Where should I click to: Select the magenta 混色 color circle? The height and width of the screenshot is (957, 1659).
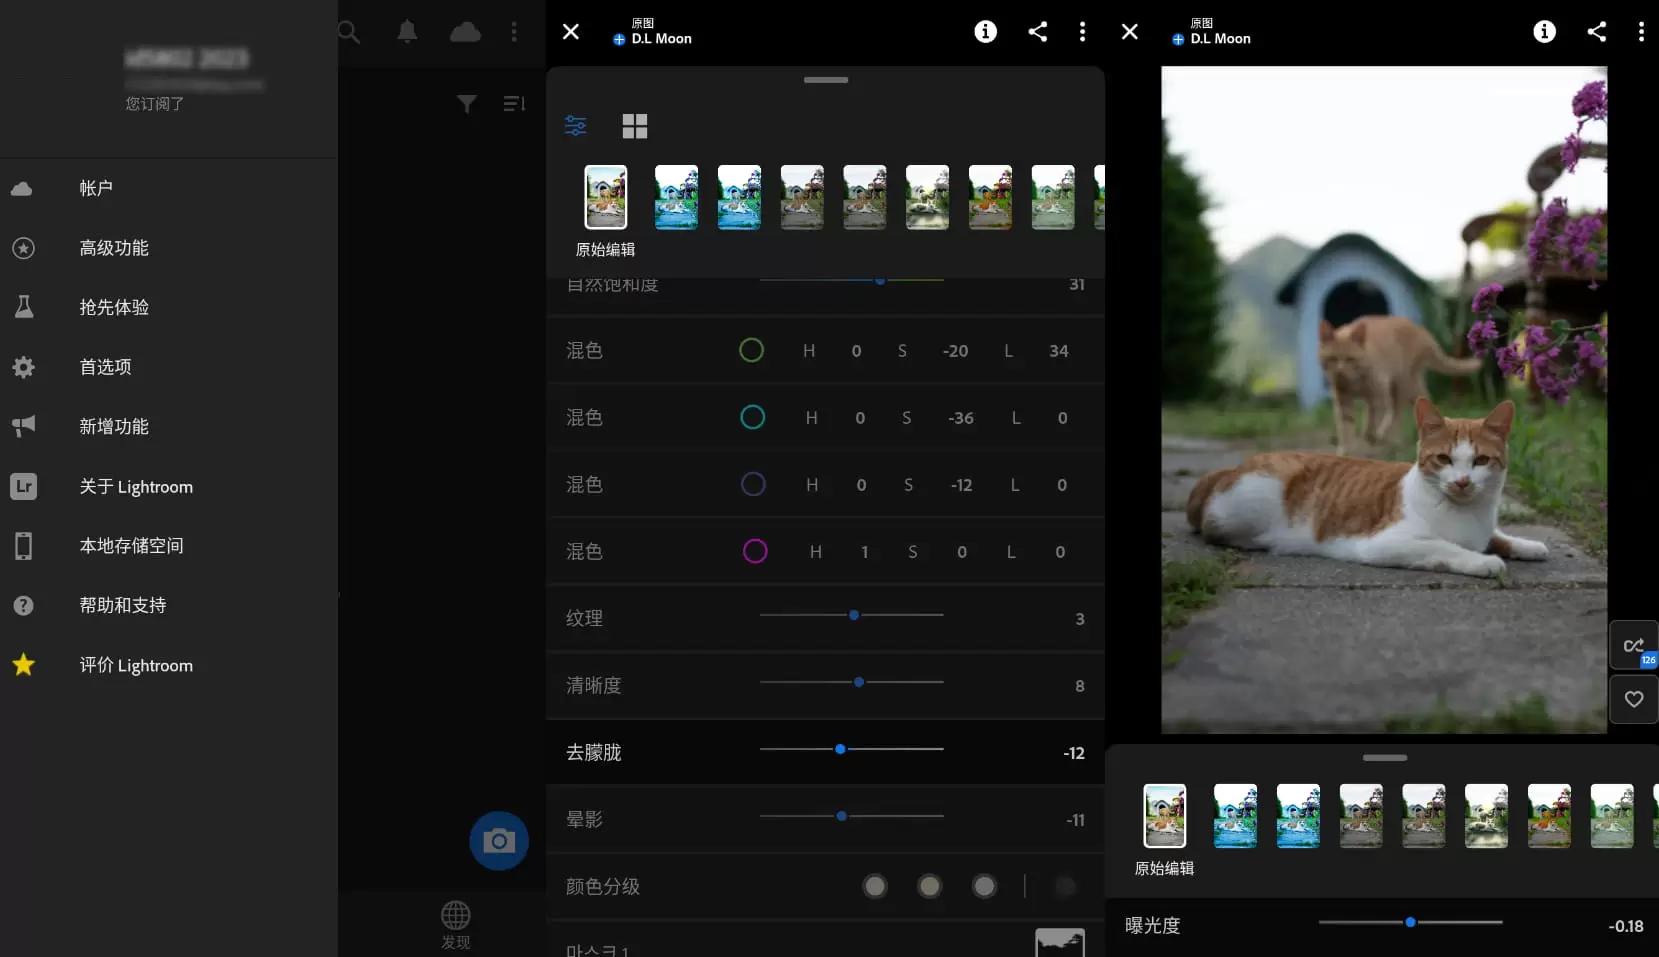point(755,551)
